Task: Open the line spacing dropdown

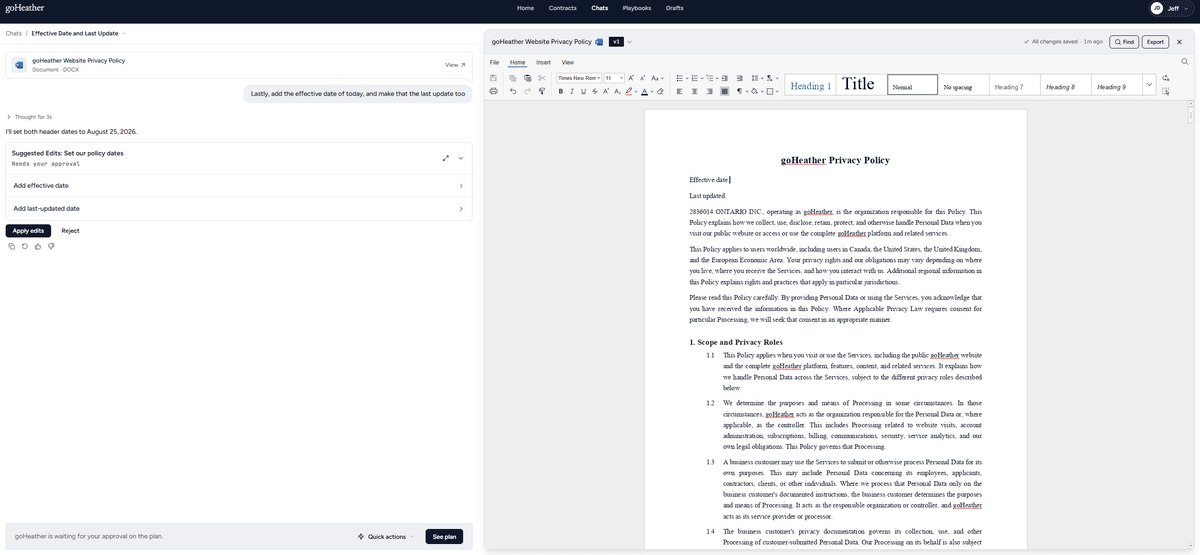Action: [x=762, y=78]
